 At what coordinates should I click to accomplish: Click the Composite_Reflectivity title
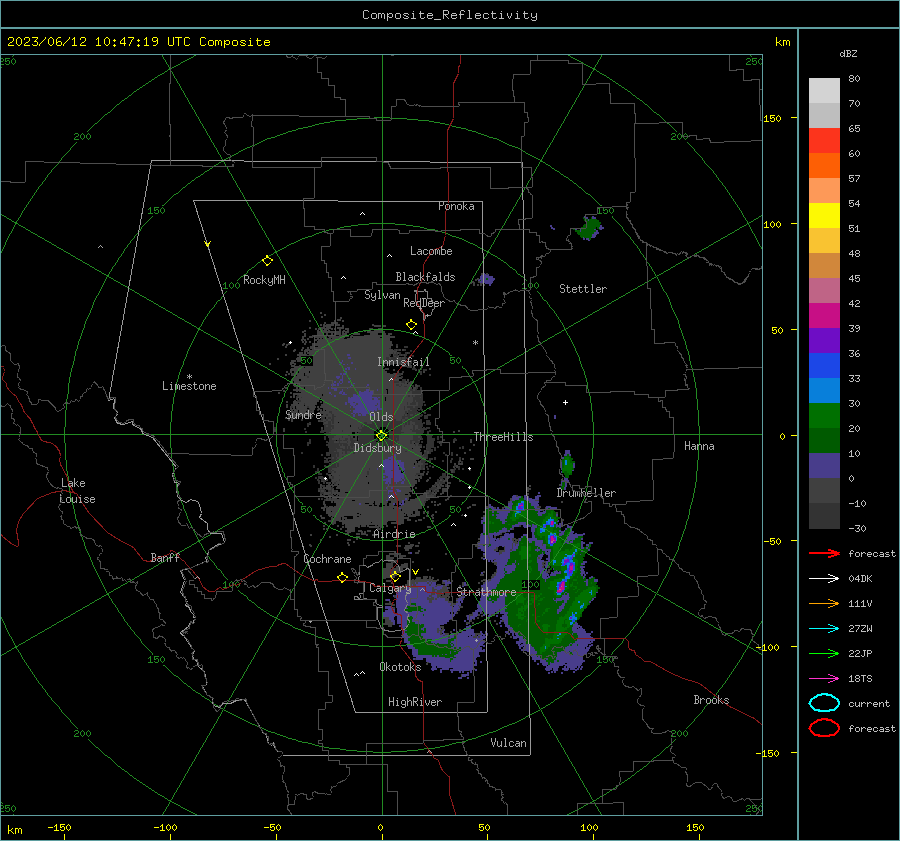(x=450, y=15)
